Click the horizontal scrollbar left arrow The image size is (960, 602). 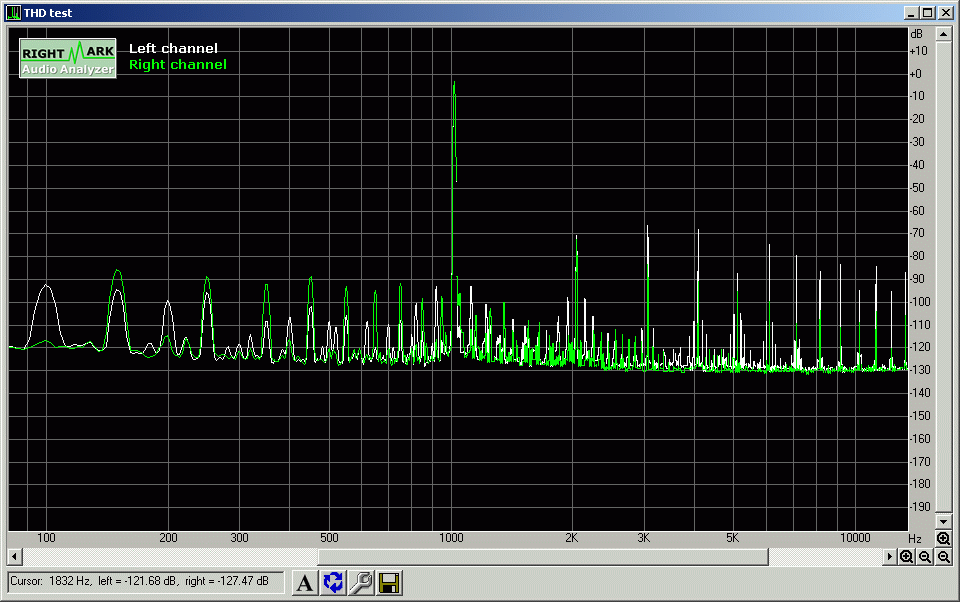15,557
